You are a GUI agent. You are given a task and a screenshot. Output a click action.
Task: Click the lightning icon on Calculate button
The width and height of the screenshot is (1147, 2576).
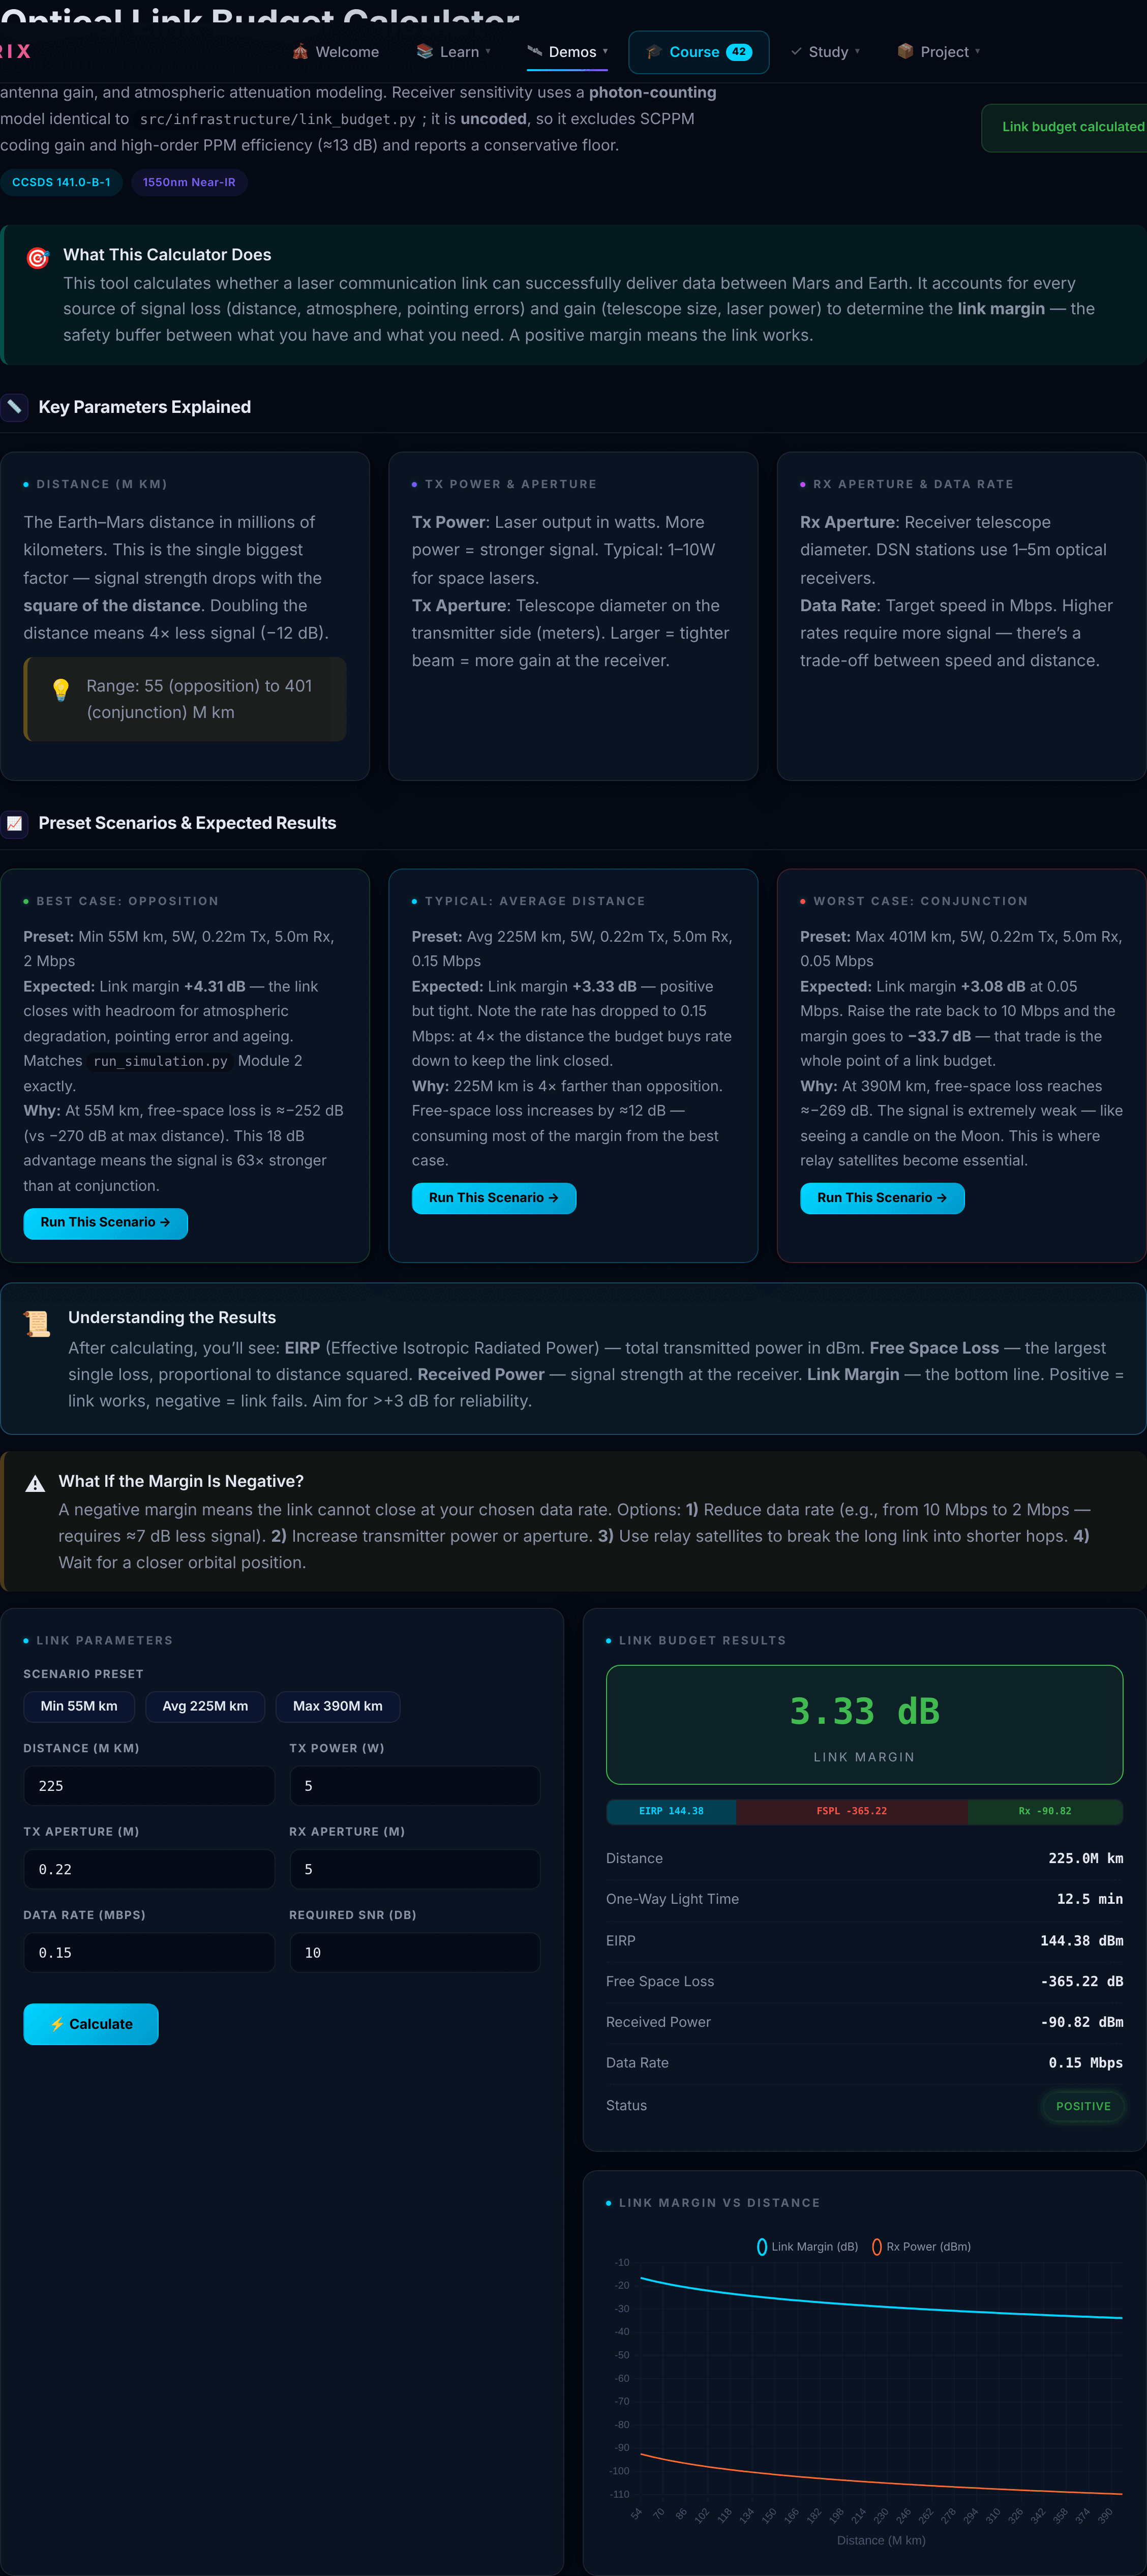point(57,2024)
